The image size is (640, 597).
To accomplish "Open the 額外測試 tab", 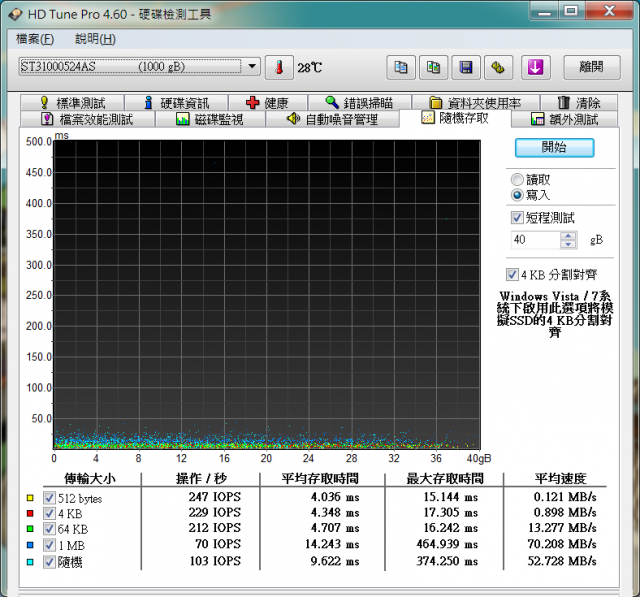I will pyautogui.click(x=564, y=119).
